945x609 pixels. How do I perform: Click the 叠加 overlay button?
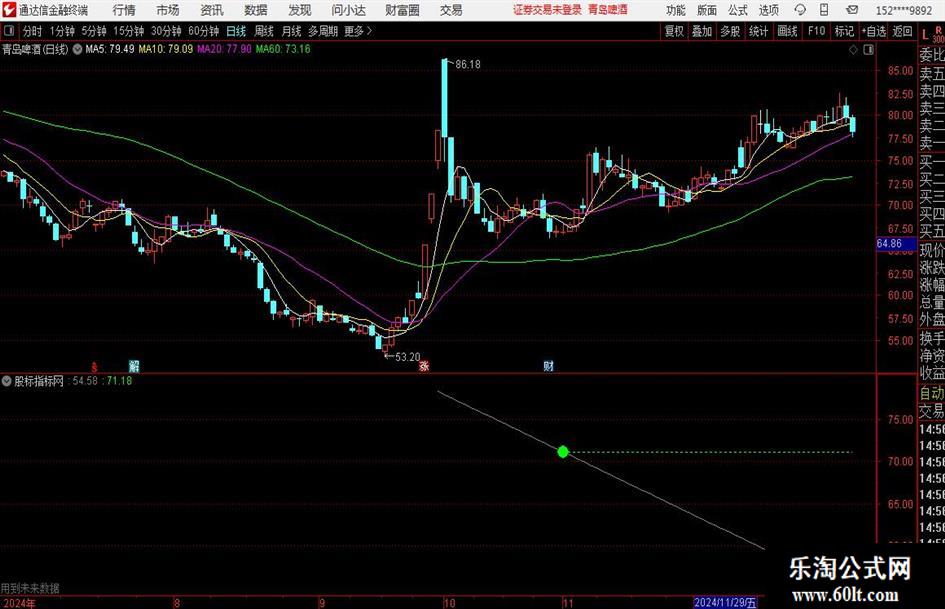pyautogui.click(x=702, y=31)
